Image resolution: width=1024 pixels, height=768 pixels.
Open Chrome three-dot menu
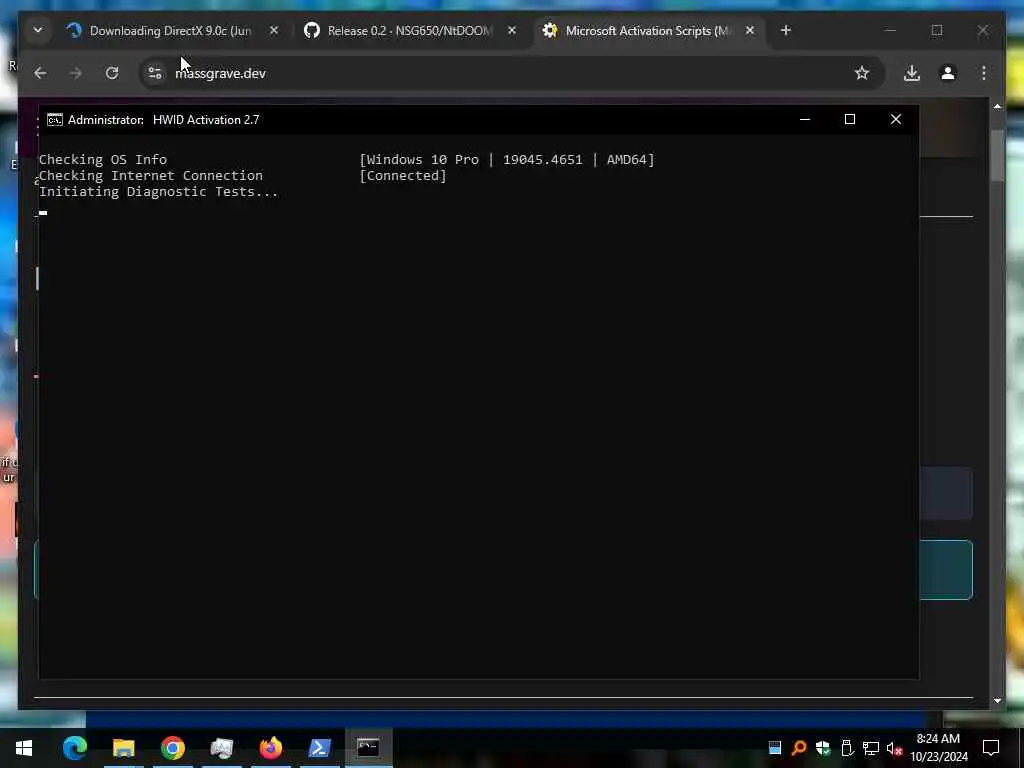point(984,73)
